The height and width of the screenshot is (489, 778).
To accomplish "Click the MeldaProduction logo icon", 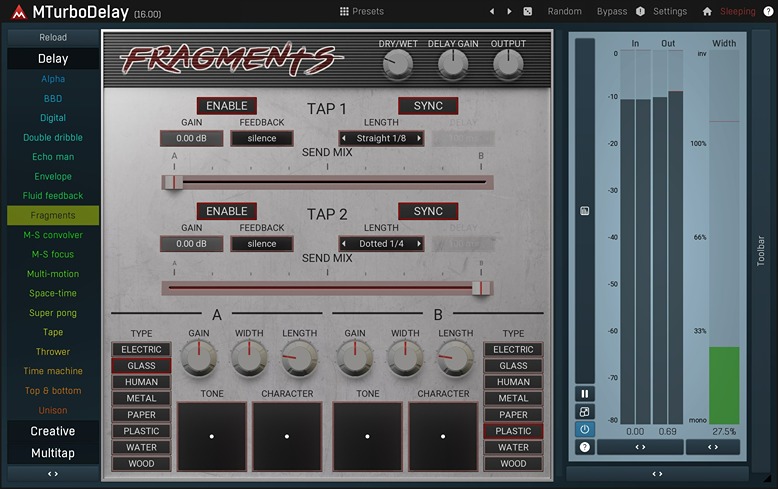I will click(x=19, y=12).
